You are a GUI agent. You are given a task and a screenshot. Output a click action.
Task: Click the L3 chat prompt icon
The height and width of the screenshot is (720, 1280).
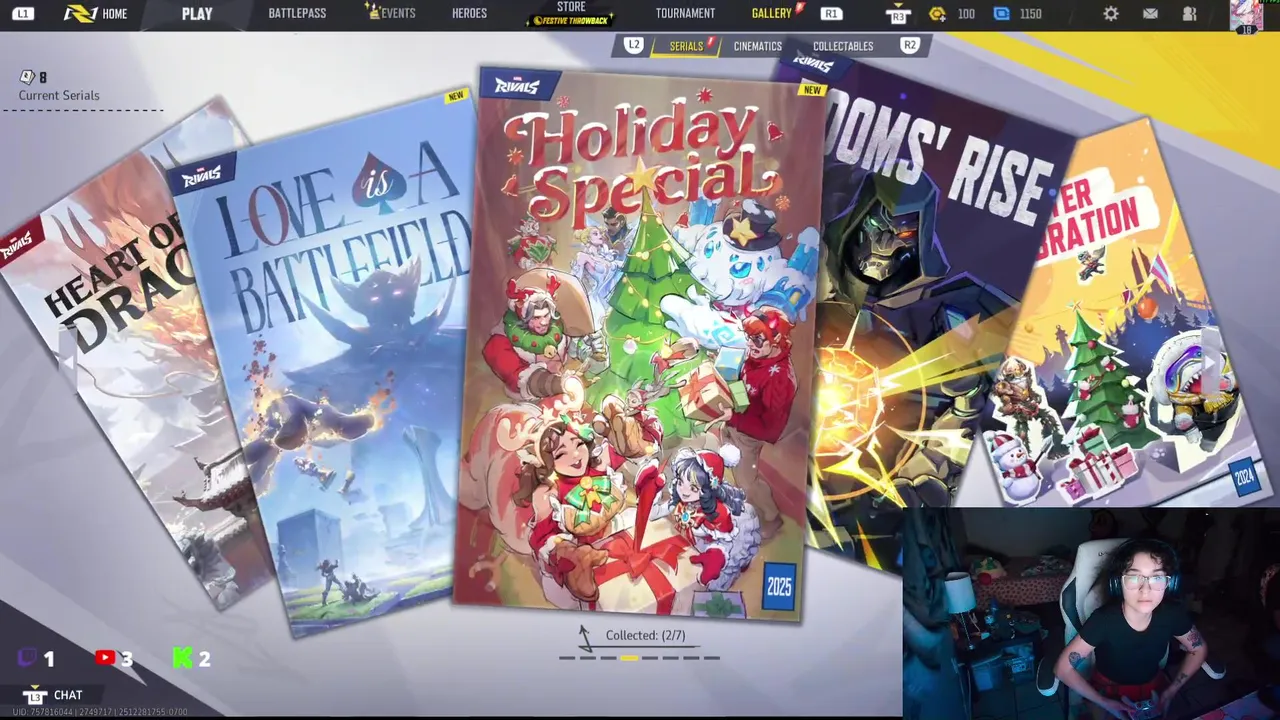pyautogui.click(x=35, y=696)
